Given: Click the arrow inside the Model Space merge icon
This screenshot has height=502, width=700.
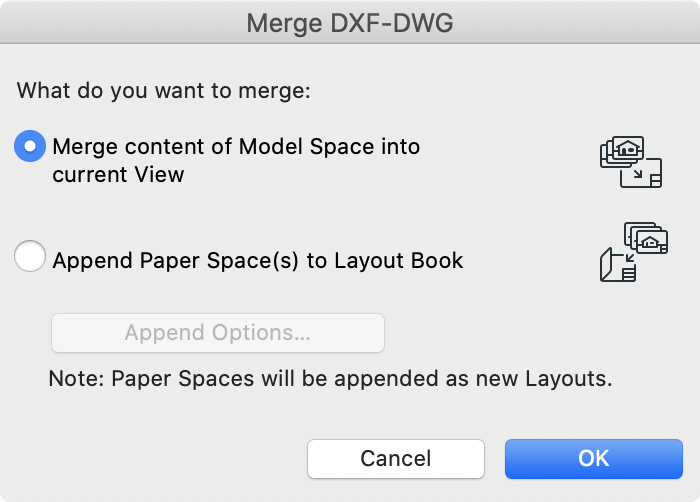Looking at the screenshot, I should (638, 174).
